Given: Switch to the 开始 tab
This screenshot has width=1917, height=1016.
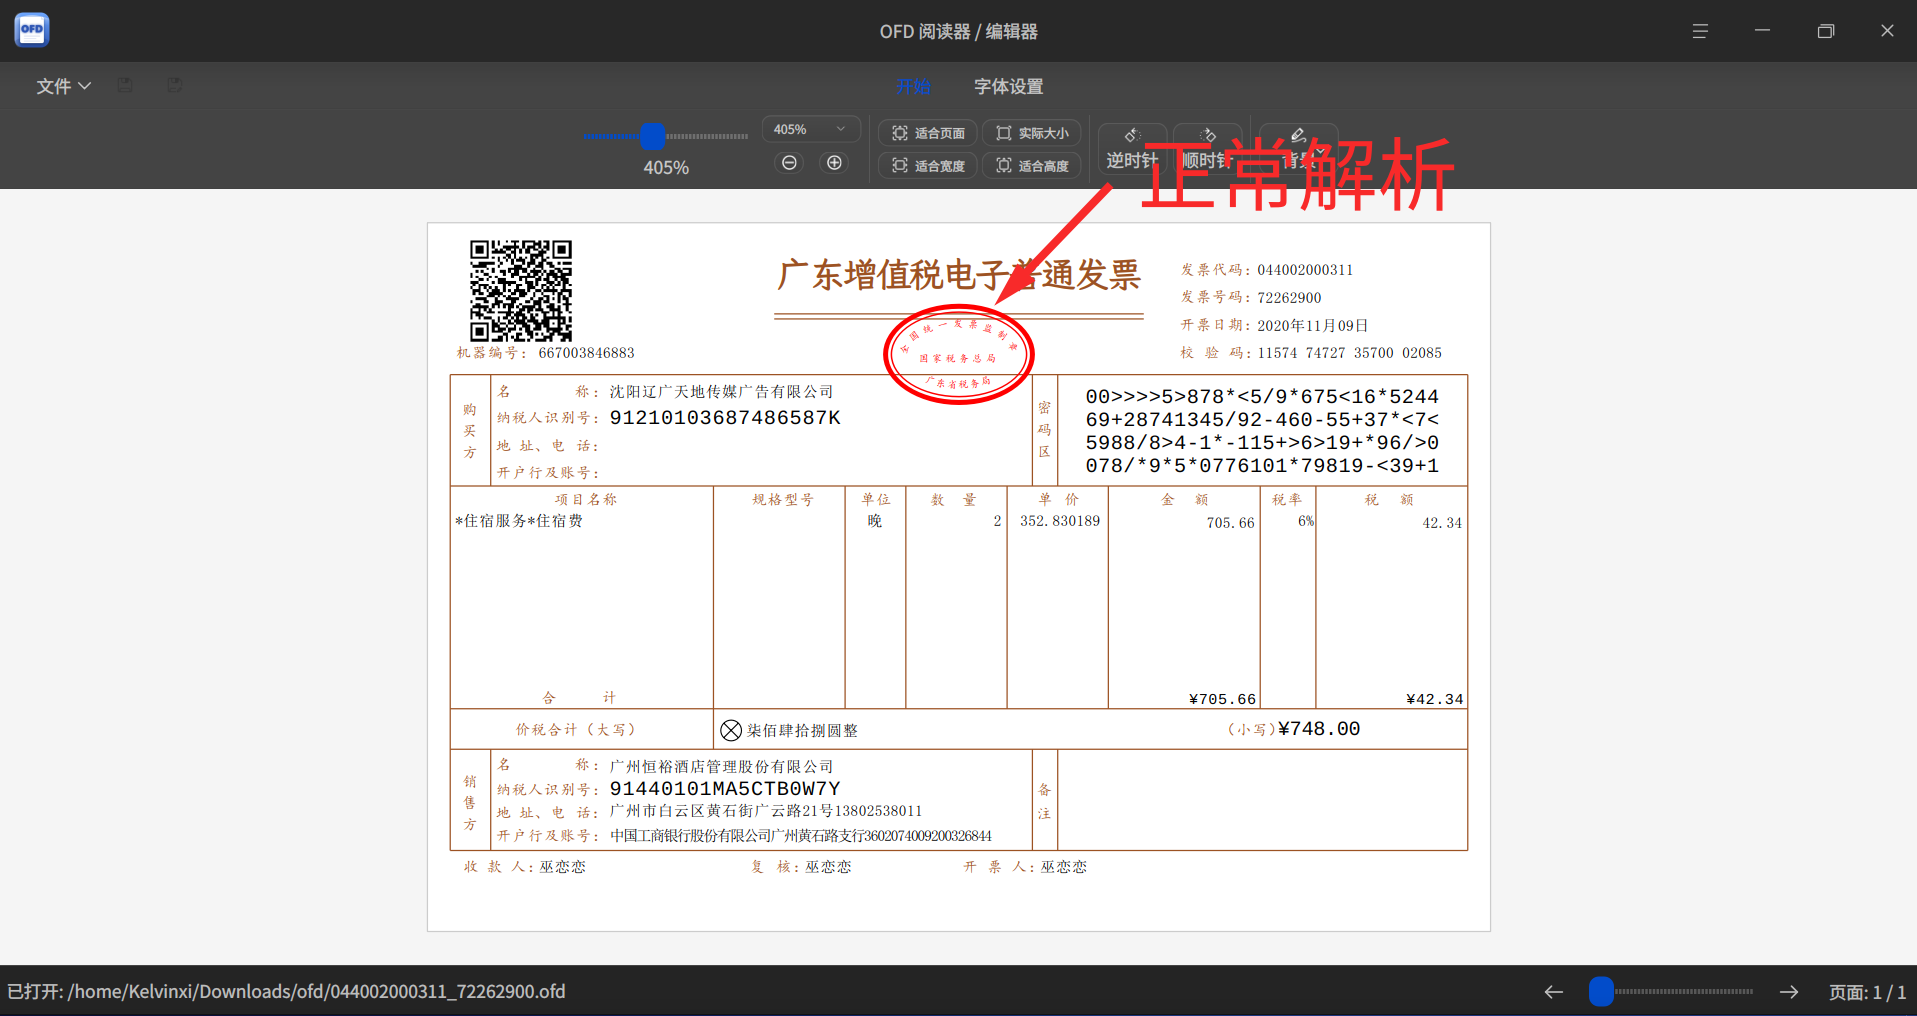Looking at the screenshot, I should pos(913,87).
